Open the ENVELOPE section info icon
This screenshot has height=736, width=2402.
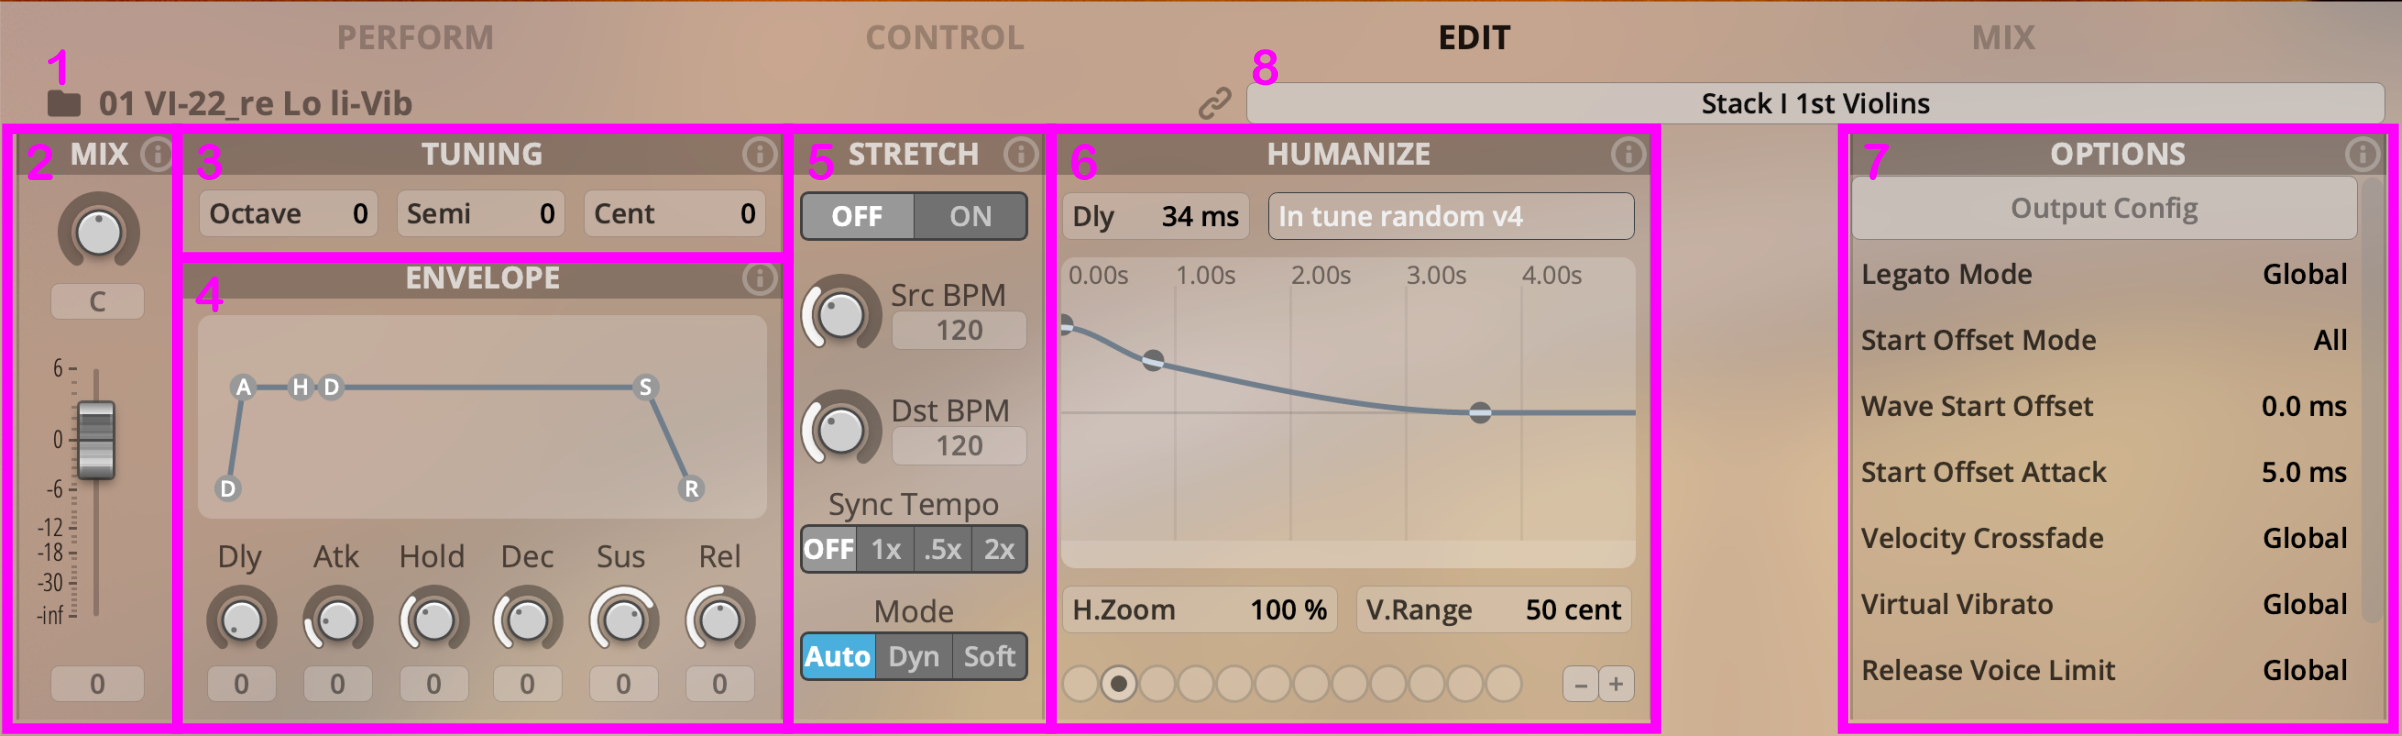(x=760, y=278)
